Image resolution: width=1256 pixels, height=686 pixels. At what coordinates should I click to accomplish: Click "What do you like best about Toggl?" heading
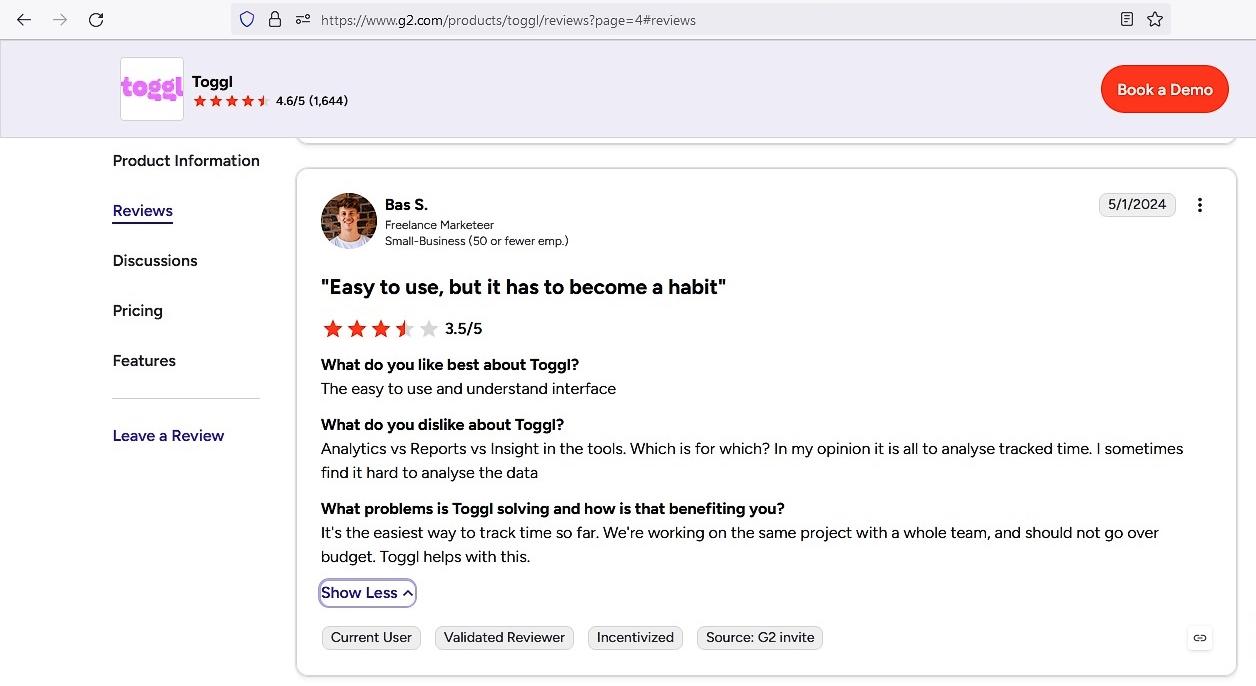tap(450, 365)
